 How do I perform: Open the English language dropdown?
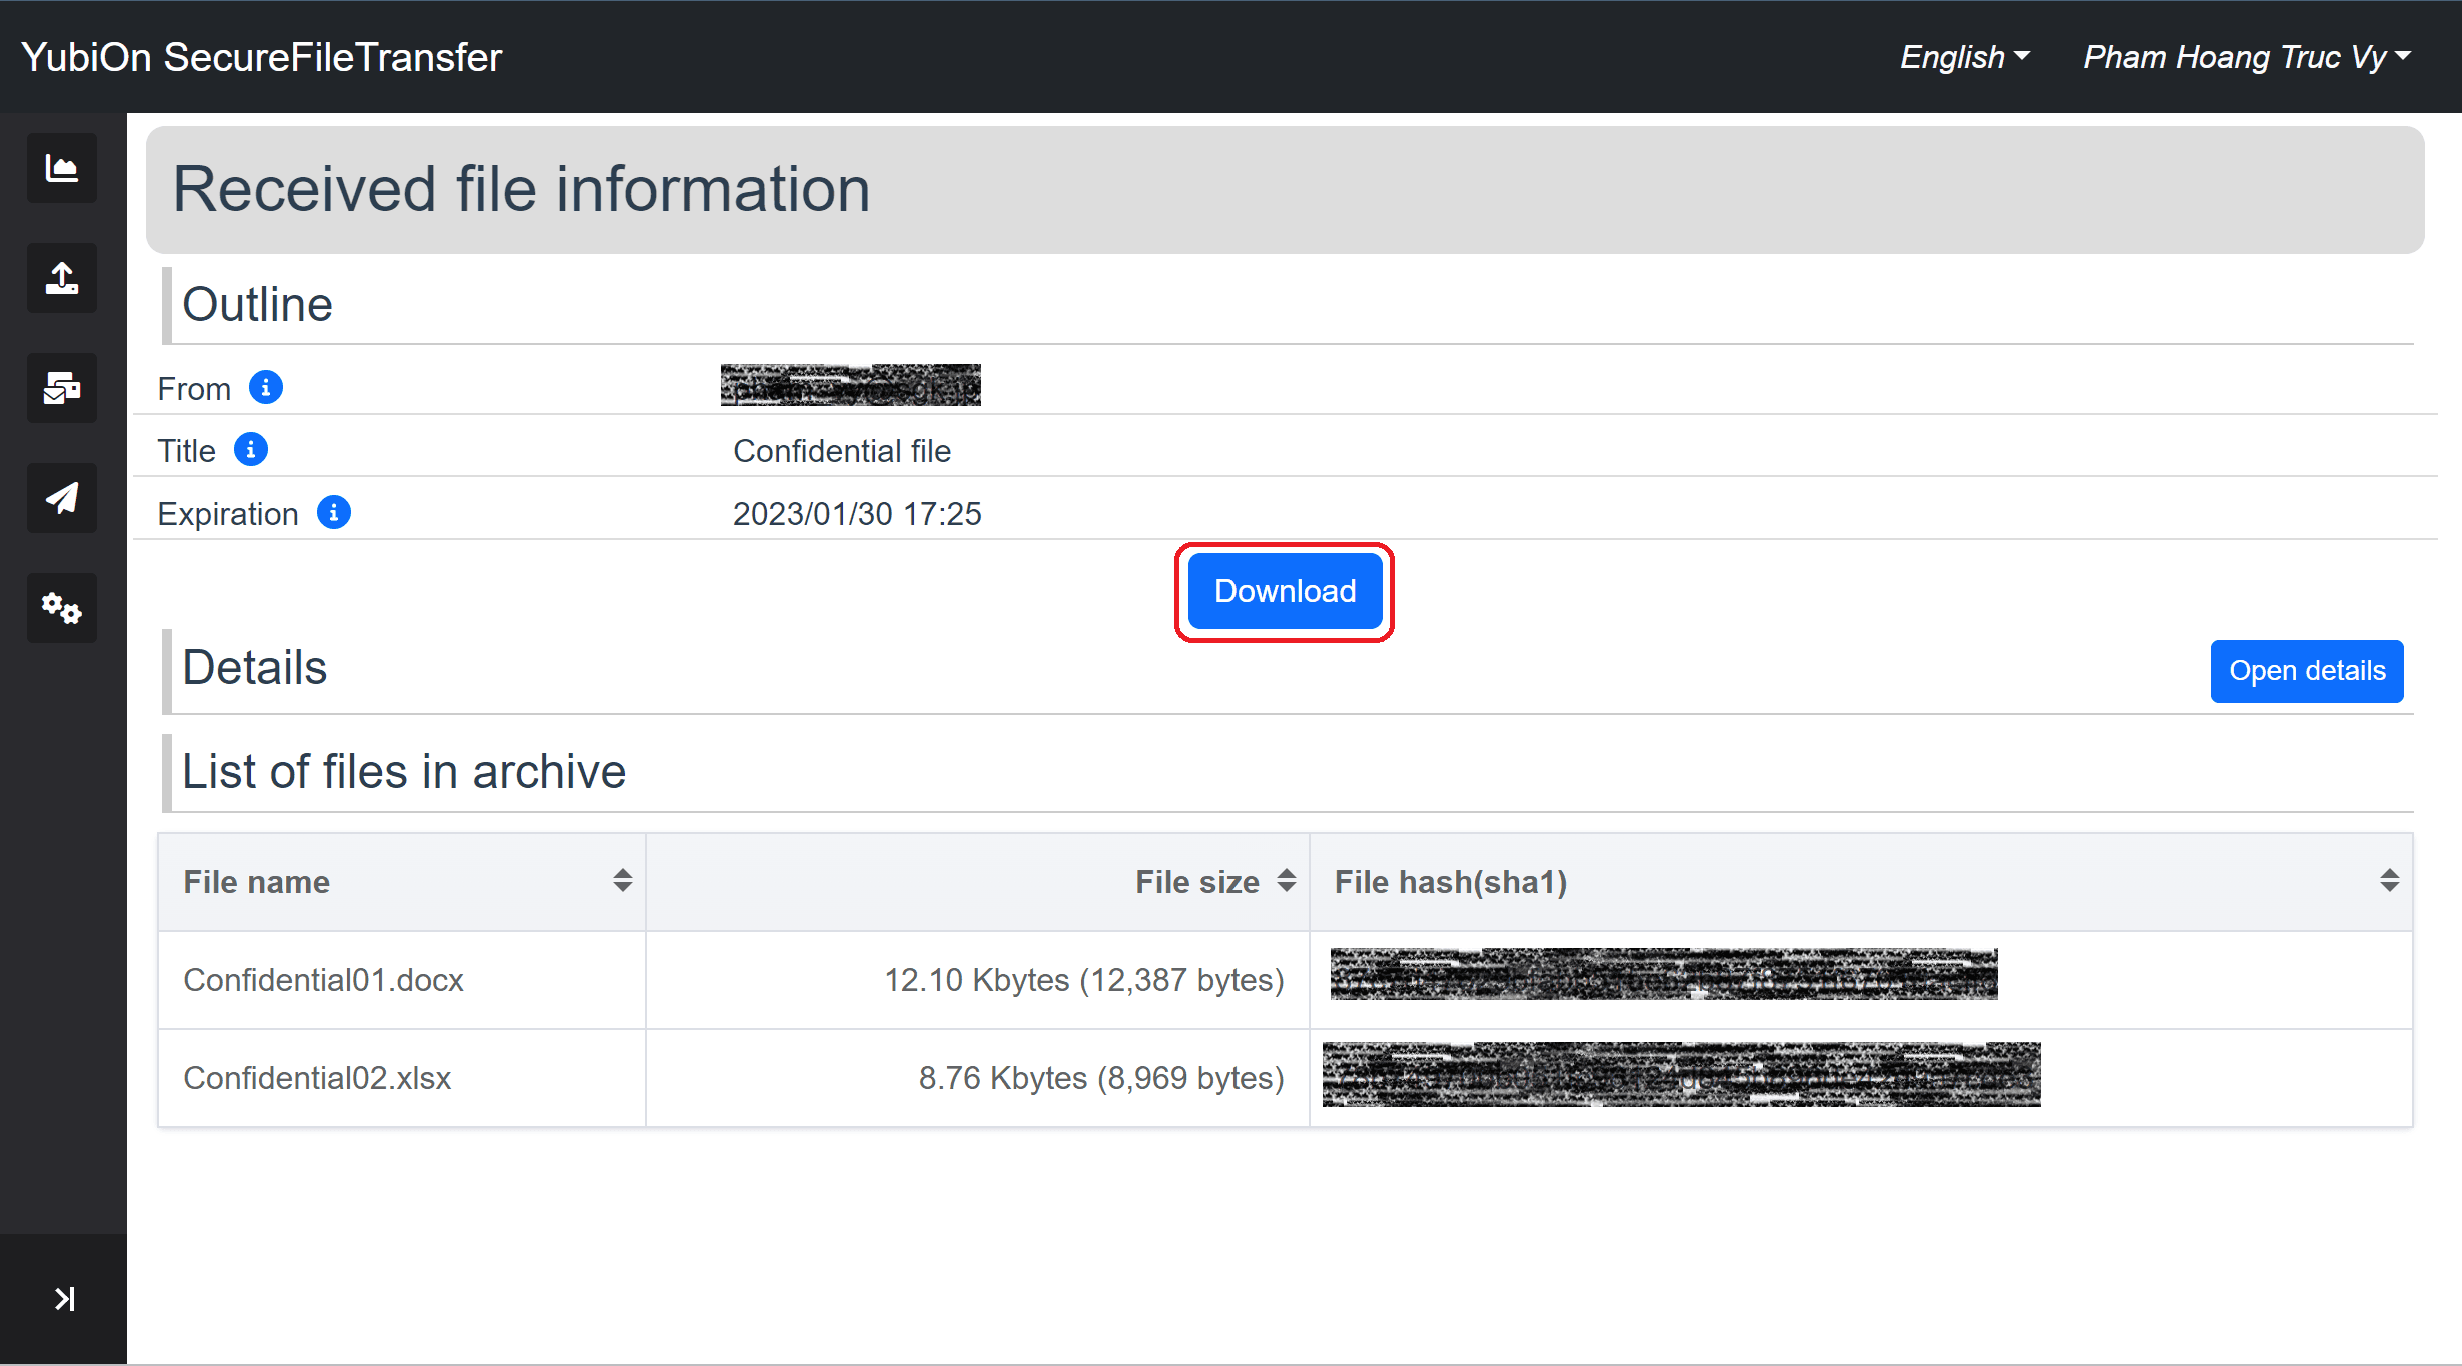[x=1965, y=57]
